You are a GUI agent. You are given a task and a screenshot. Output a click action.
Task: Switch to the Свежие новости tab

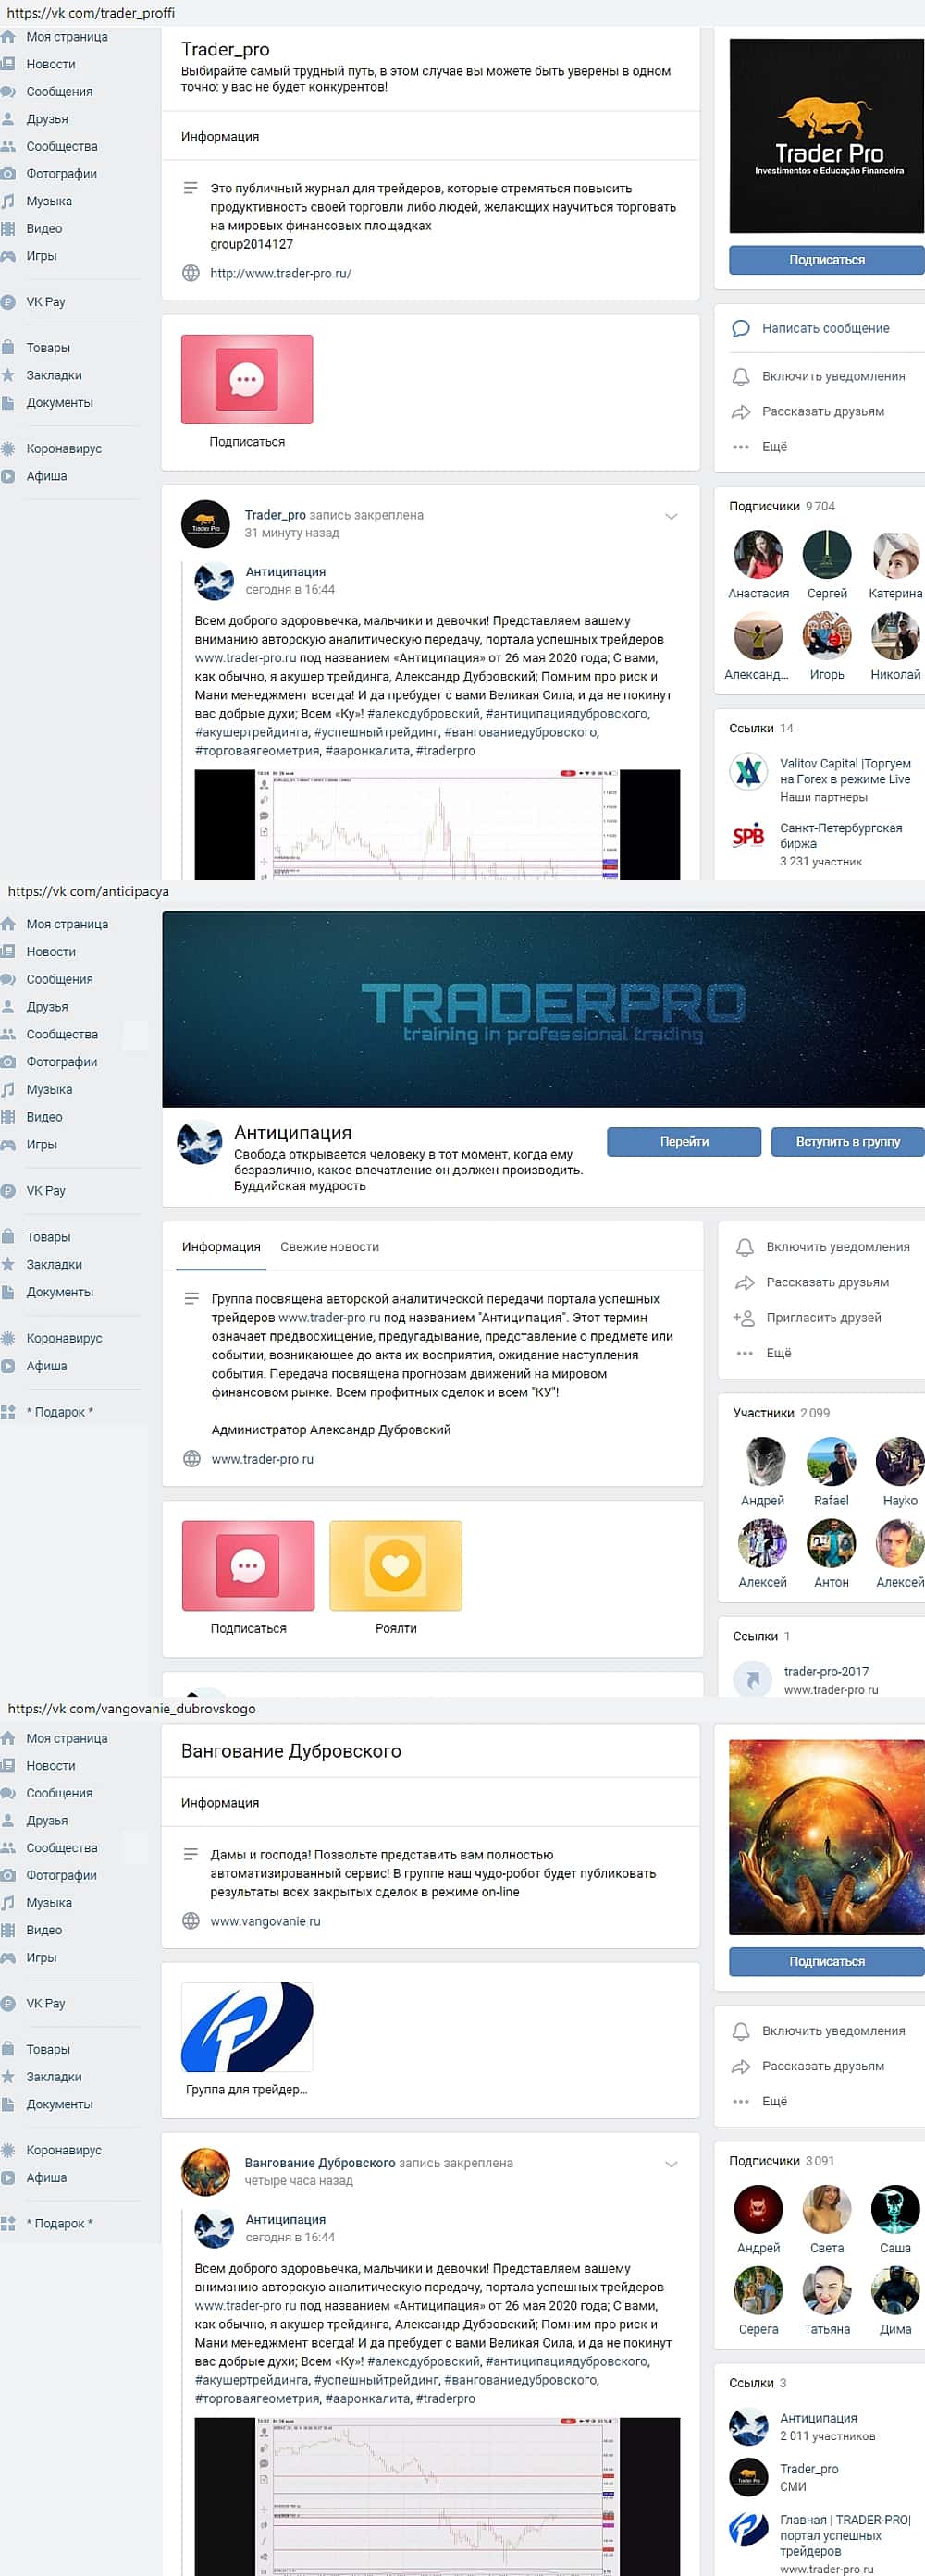click(x=329, y=1246)
